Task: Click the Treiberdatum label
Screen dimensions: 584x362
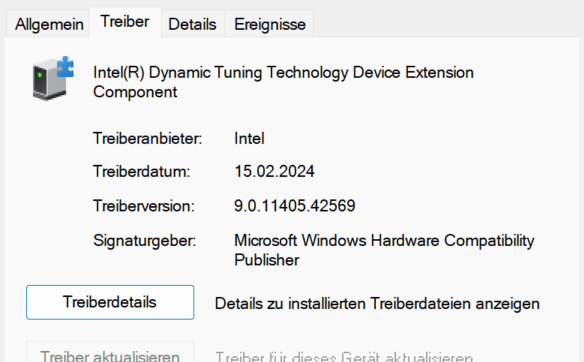Action: (142, 171)
